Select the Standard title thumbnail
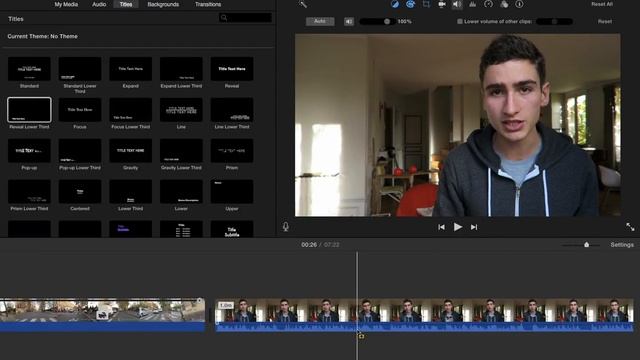 (29, 69)
